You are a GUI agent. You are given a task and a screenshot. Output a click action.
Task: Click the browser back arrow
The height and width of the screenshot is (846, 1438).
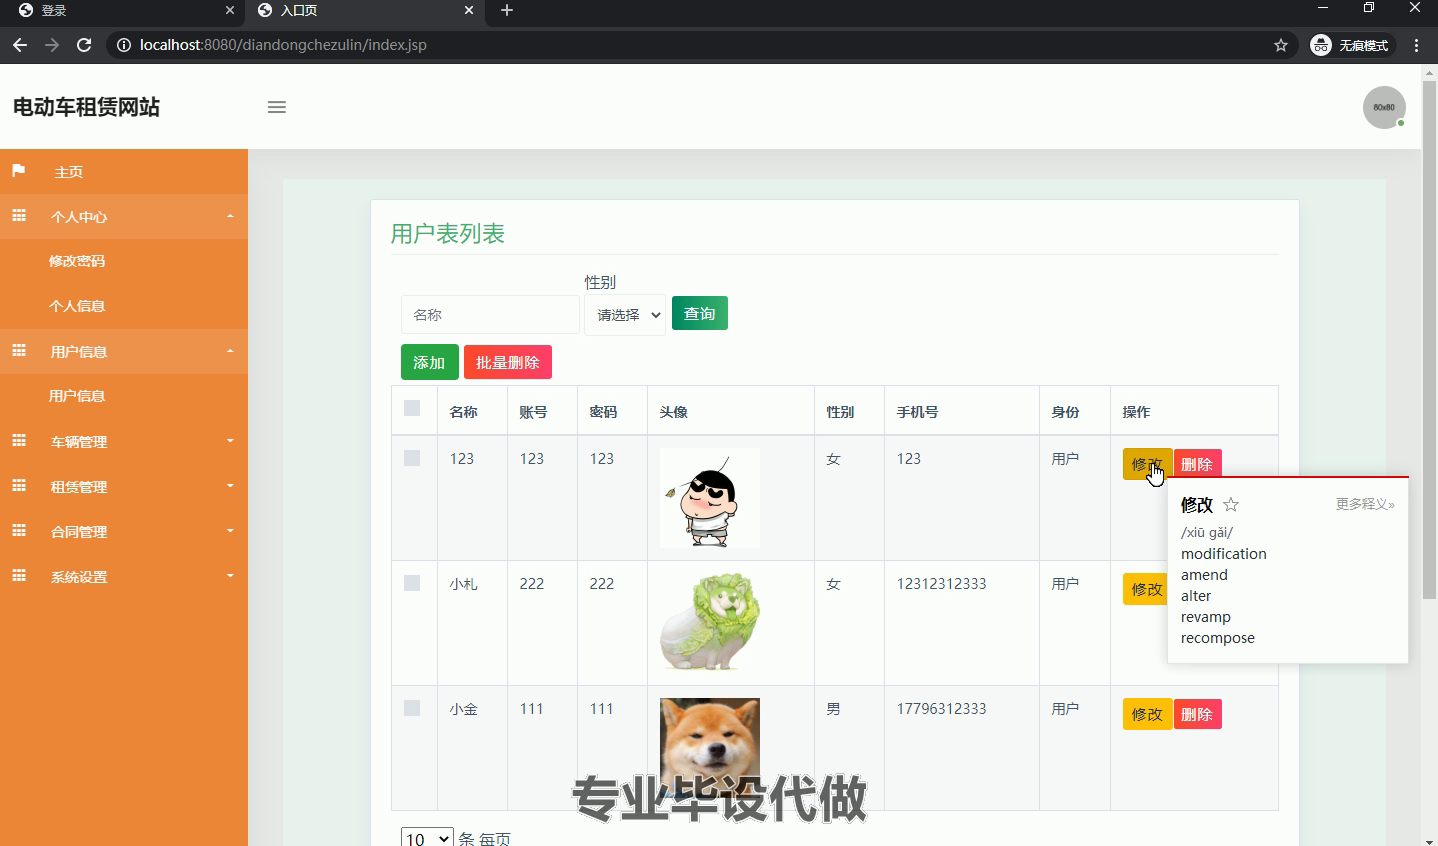pyautogui.click(x=20, y=45)
